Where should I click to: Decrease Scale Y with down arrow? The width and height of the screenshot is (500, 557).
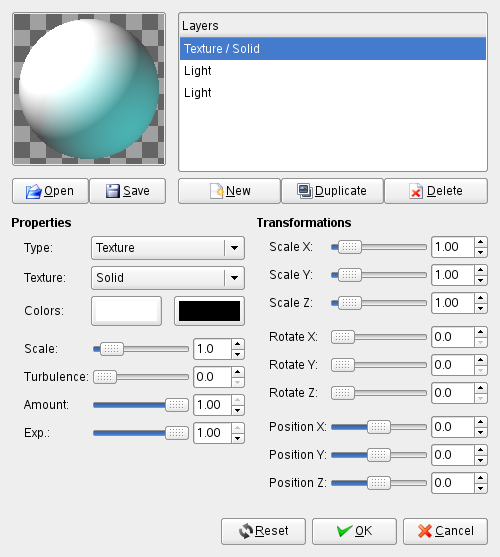(480, 280)
